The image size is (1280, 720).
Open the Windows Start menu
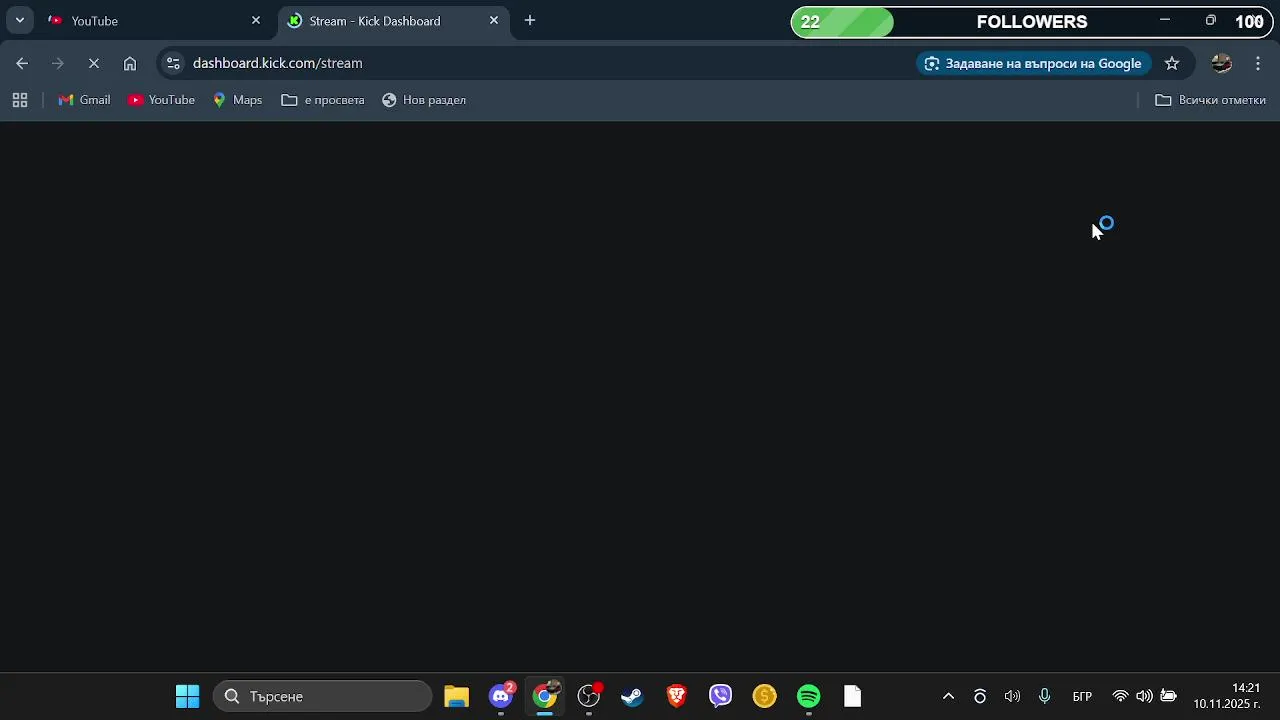click(187, 696)
